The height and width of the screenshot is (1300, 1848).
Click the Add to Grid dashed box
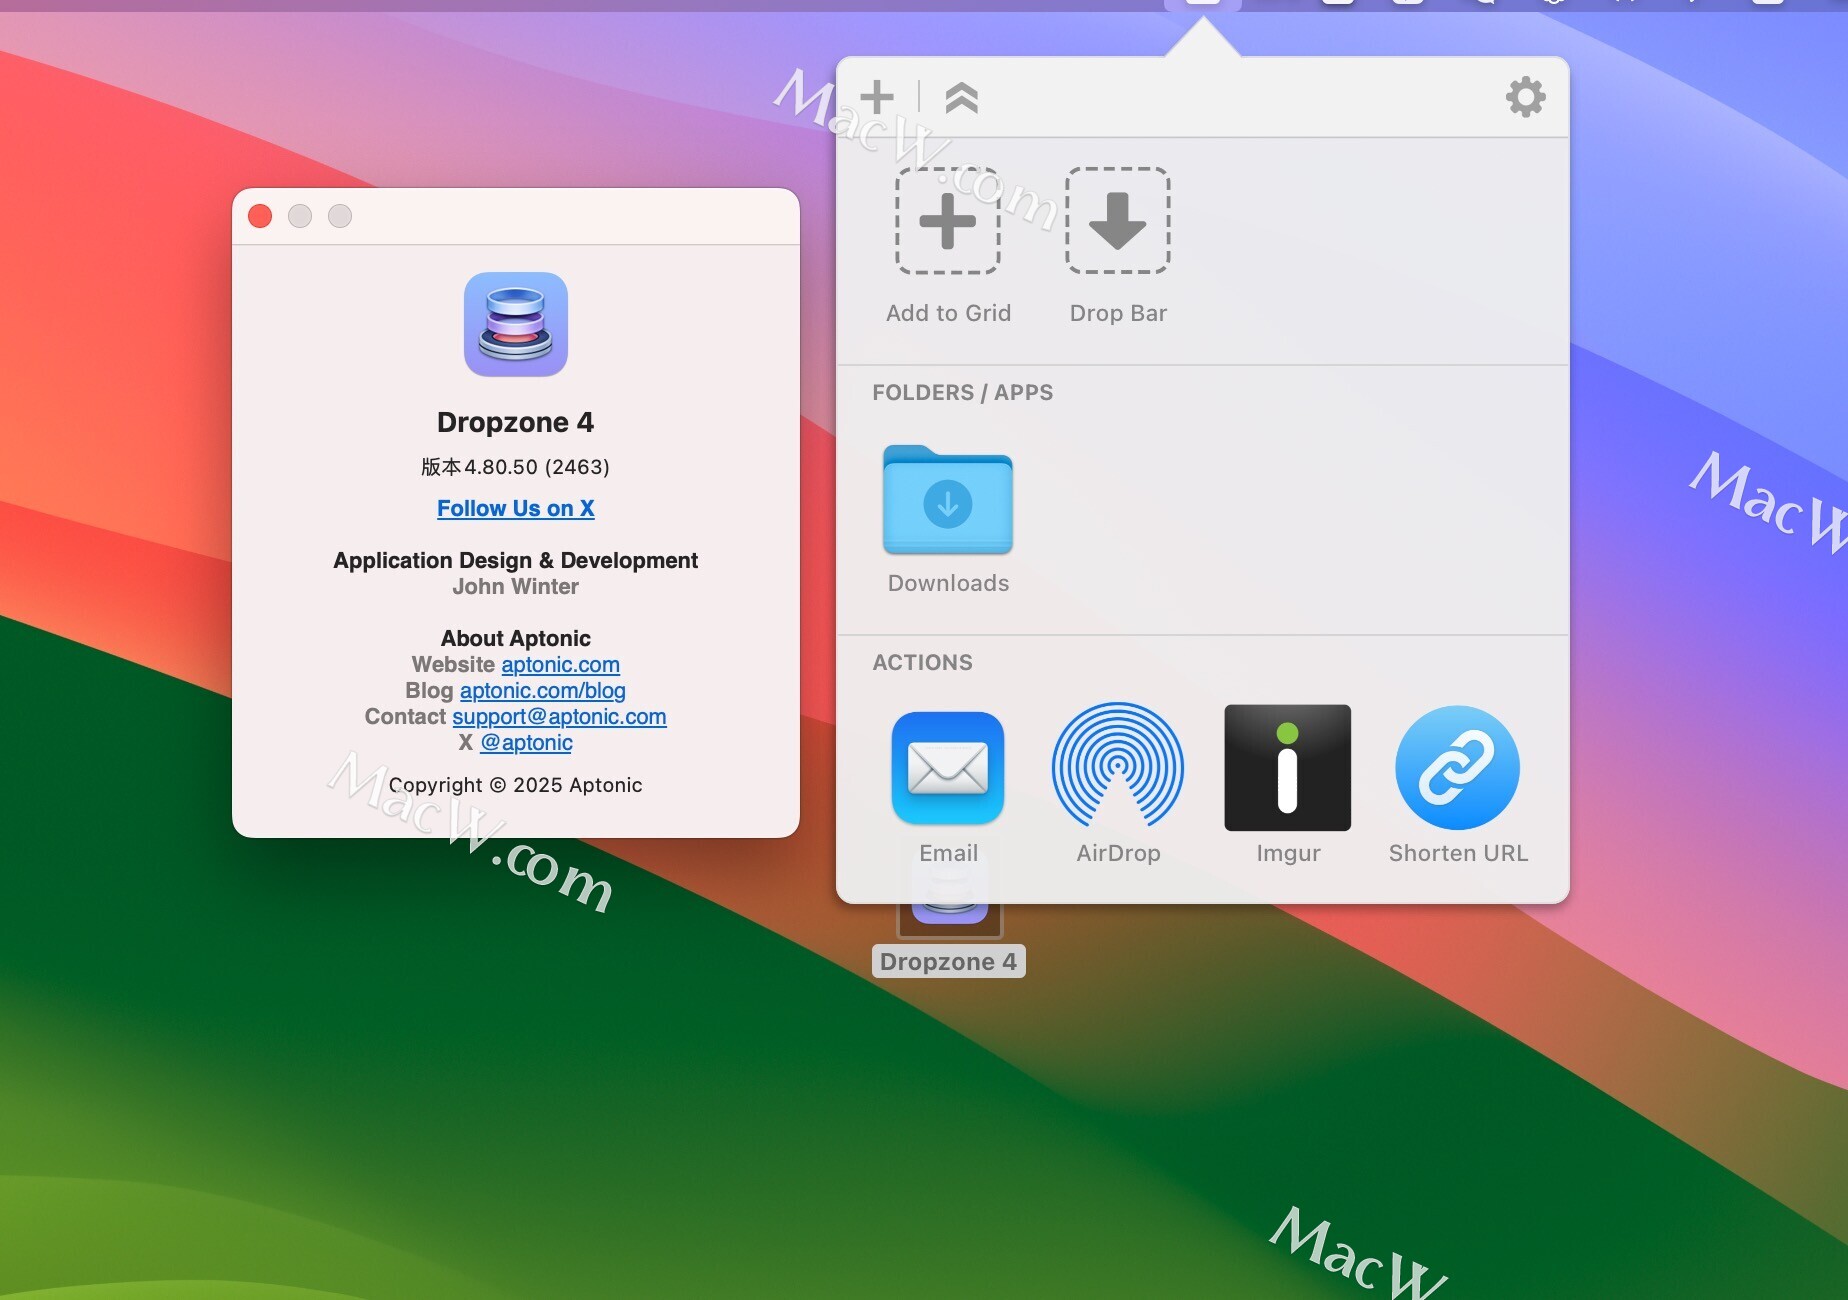point(948,221)
